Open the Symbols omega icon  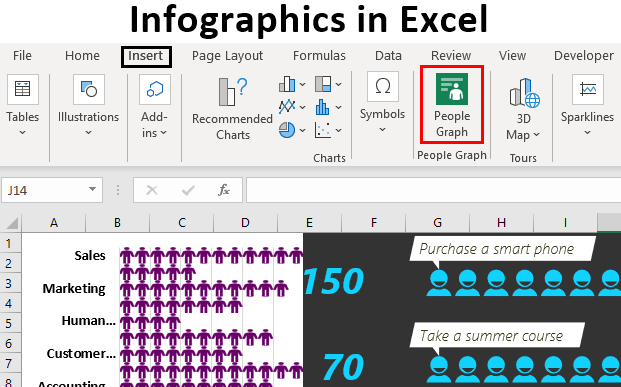pos(383,87)
